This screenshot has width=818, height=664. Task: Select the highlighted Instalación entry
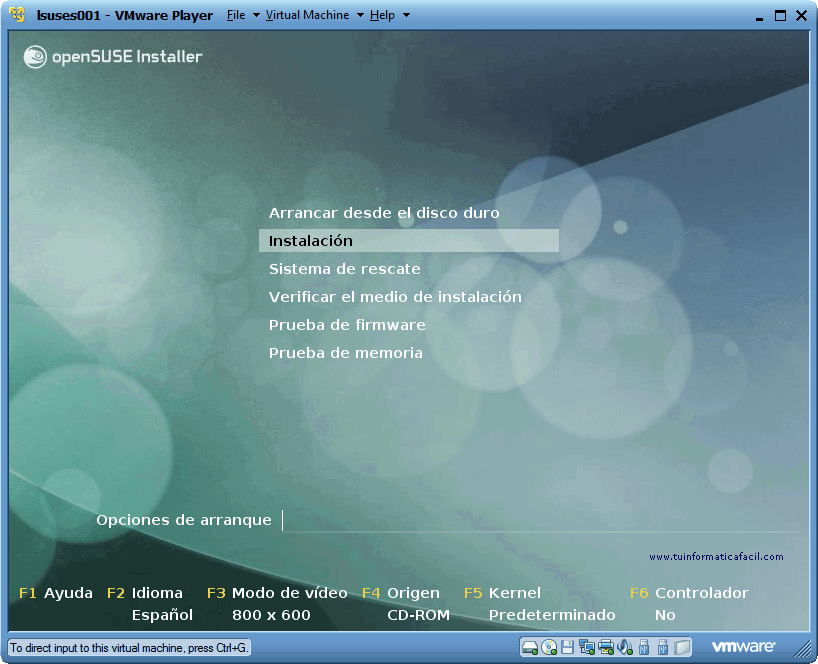click(408, 240)
